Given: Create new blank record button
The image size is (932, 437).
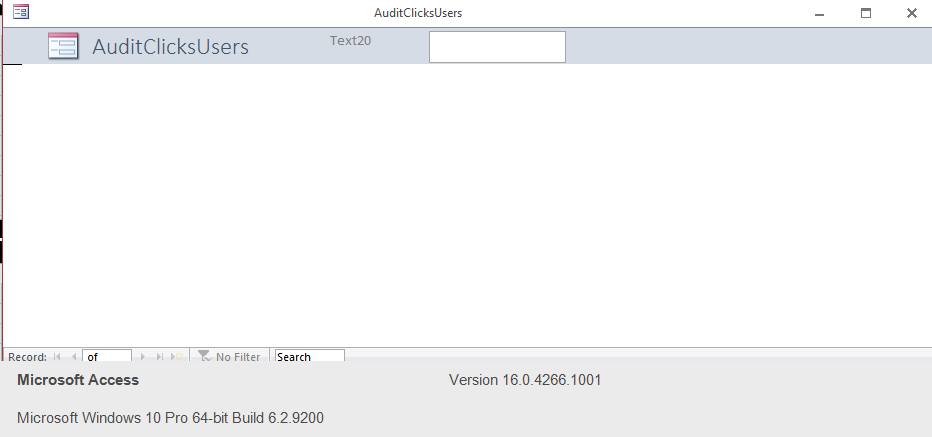Looking at the screenshot, I should [x=177, y=357].
